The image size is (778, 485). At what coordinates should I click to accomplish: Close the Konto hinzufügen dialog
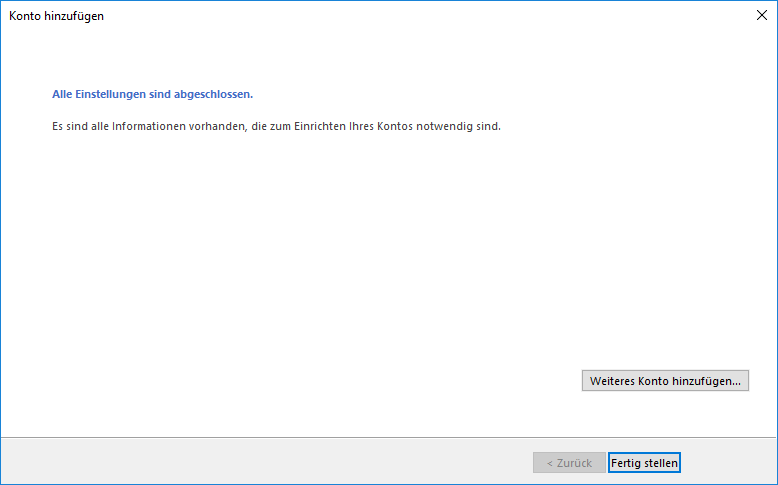coord(761,15)
